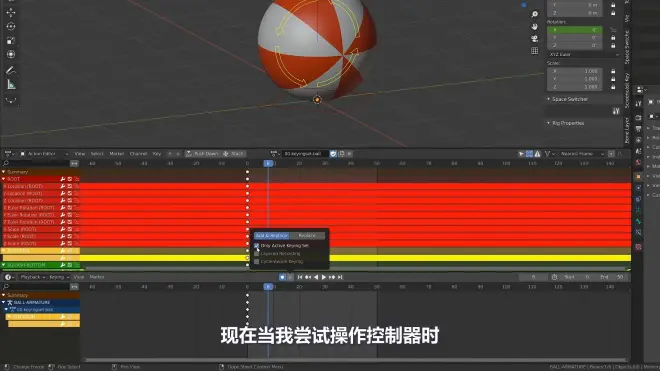660x371 pixels.
Task: Select the Measure tool
Action: 11,85
